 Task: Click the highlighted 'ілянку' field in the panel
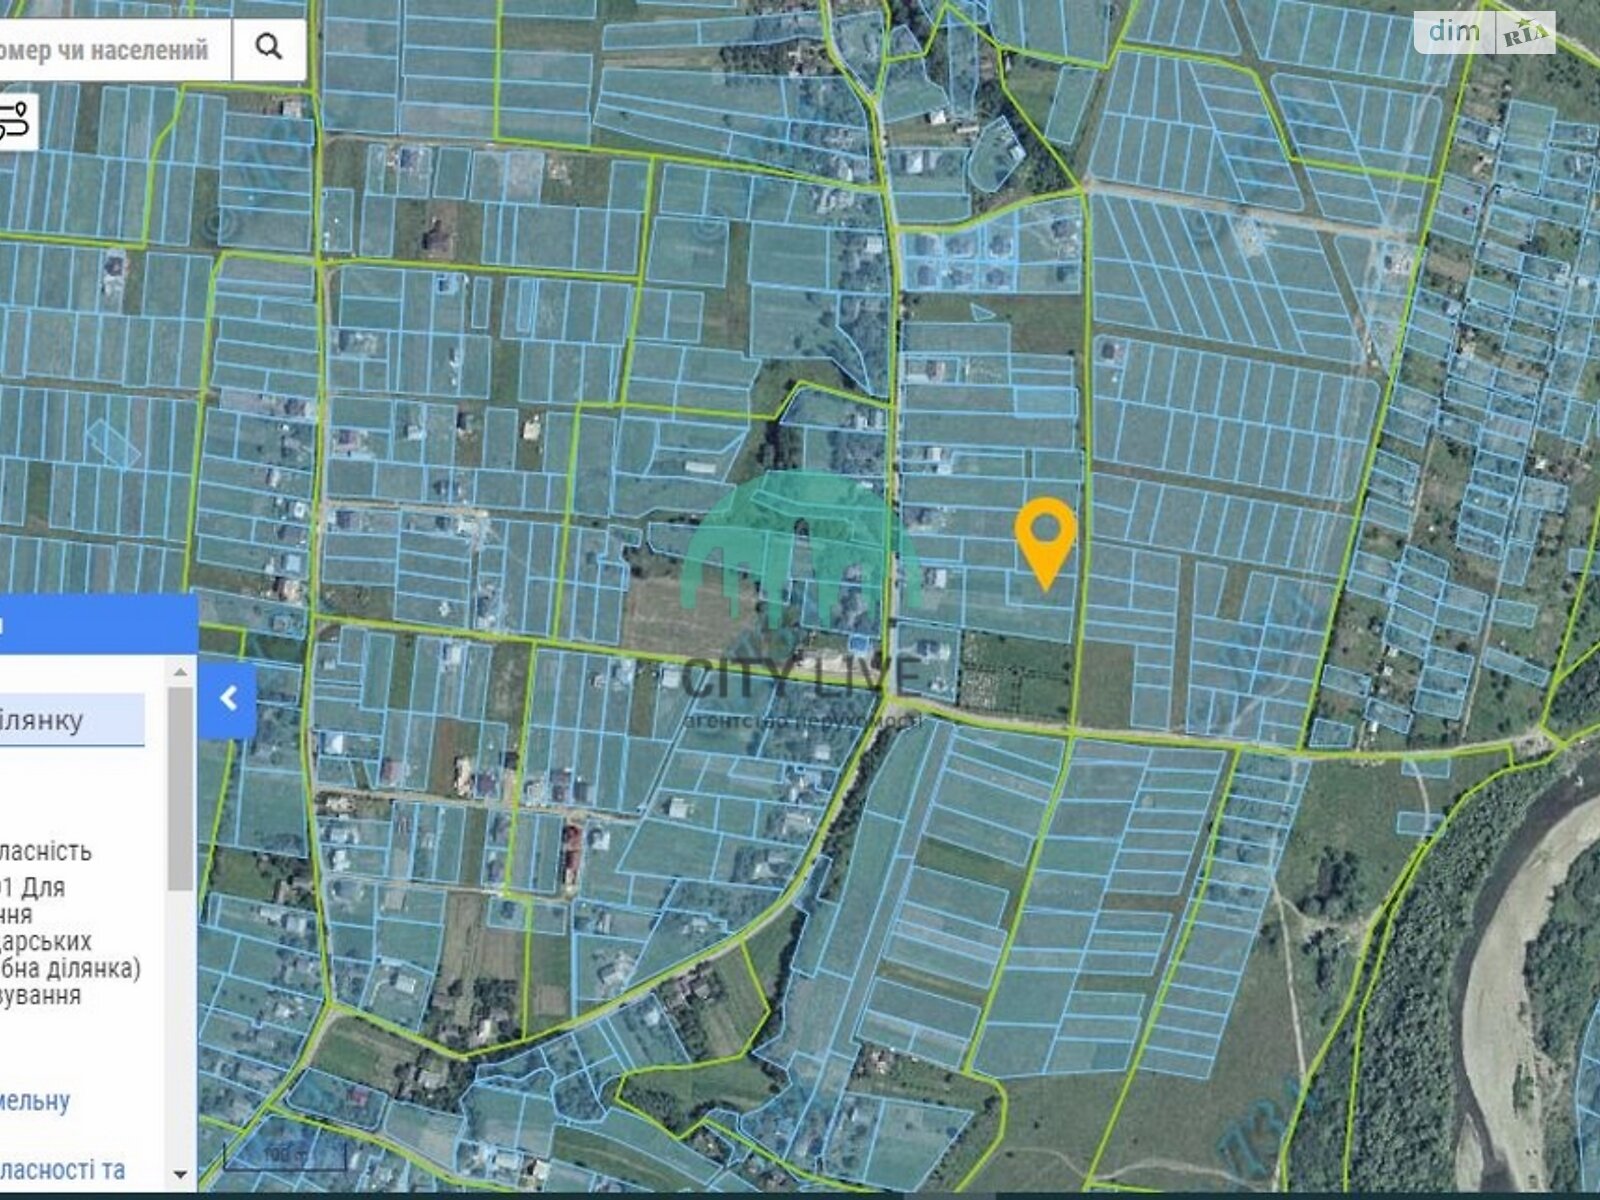pyautogui.click(x=72, y=720)
